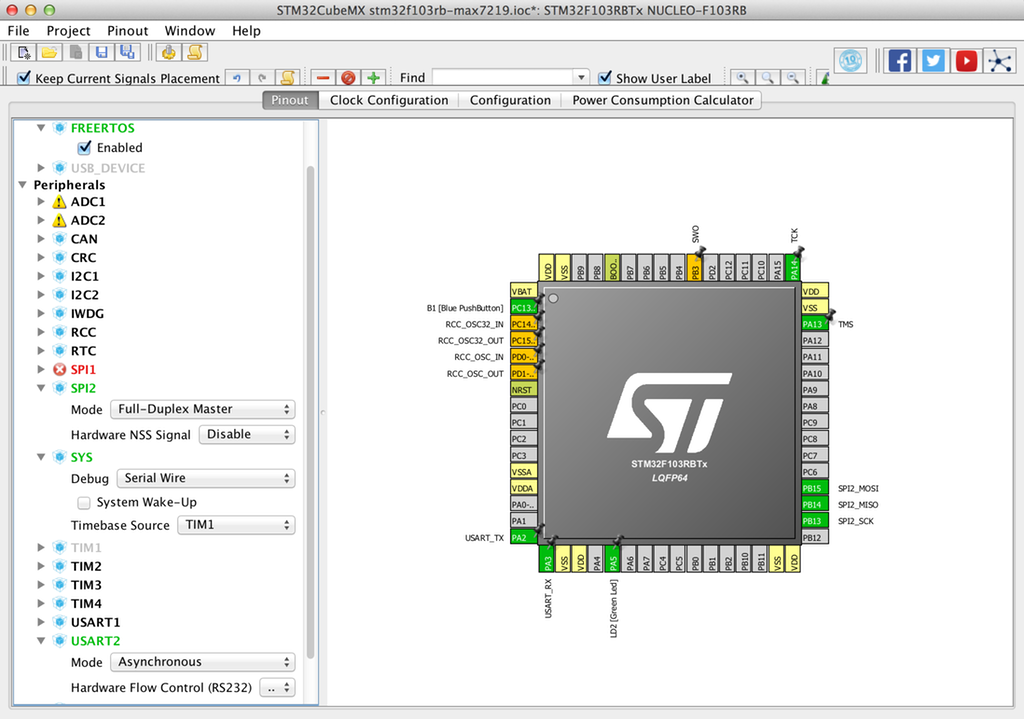Open the Project menu
The image size is (1024, 719).
[68, 30]
